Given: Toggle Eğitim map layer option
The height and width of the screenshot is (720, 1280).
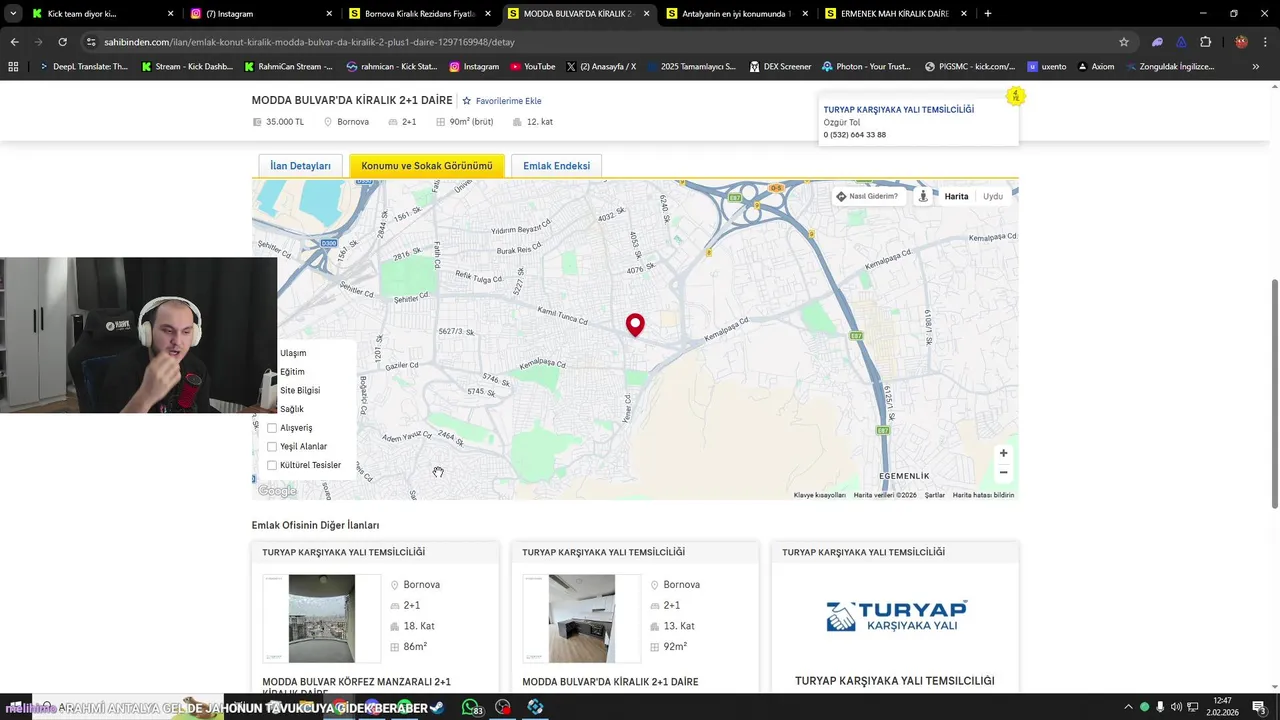Looking at the screenshot, I should 292,372.
